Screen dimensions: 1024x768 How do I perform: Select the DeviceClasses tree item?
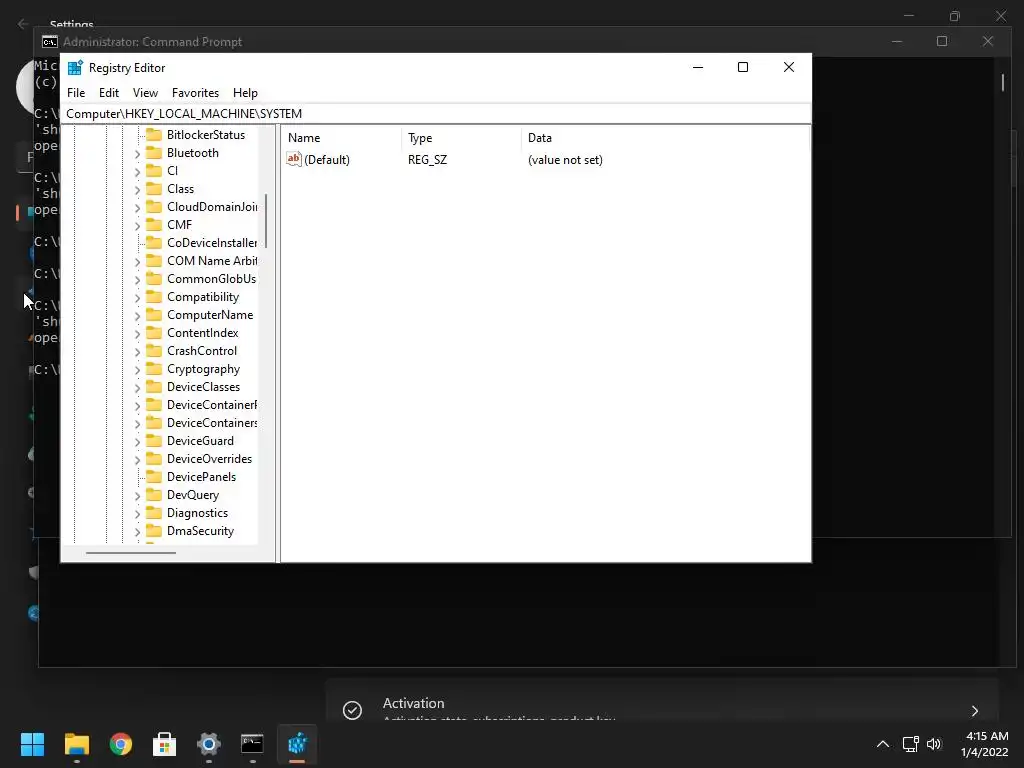[203, 387]
